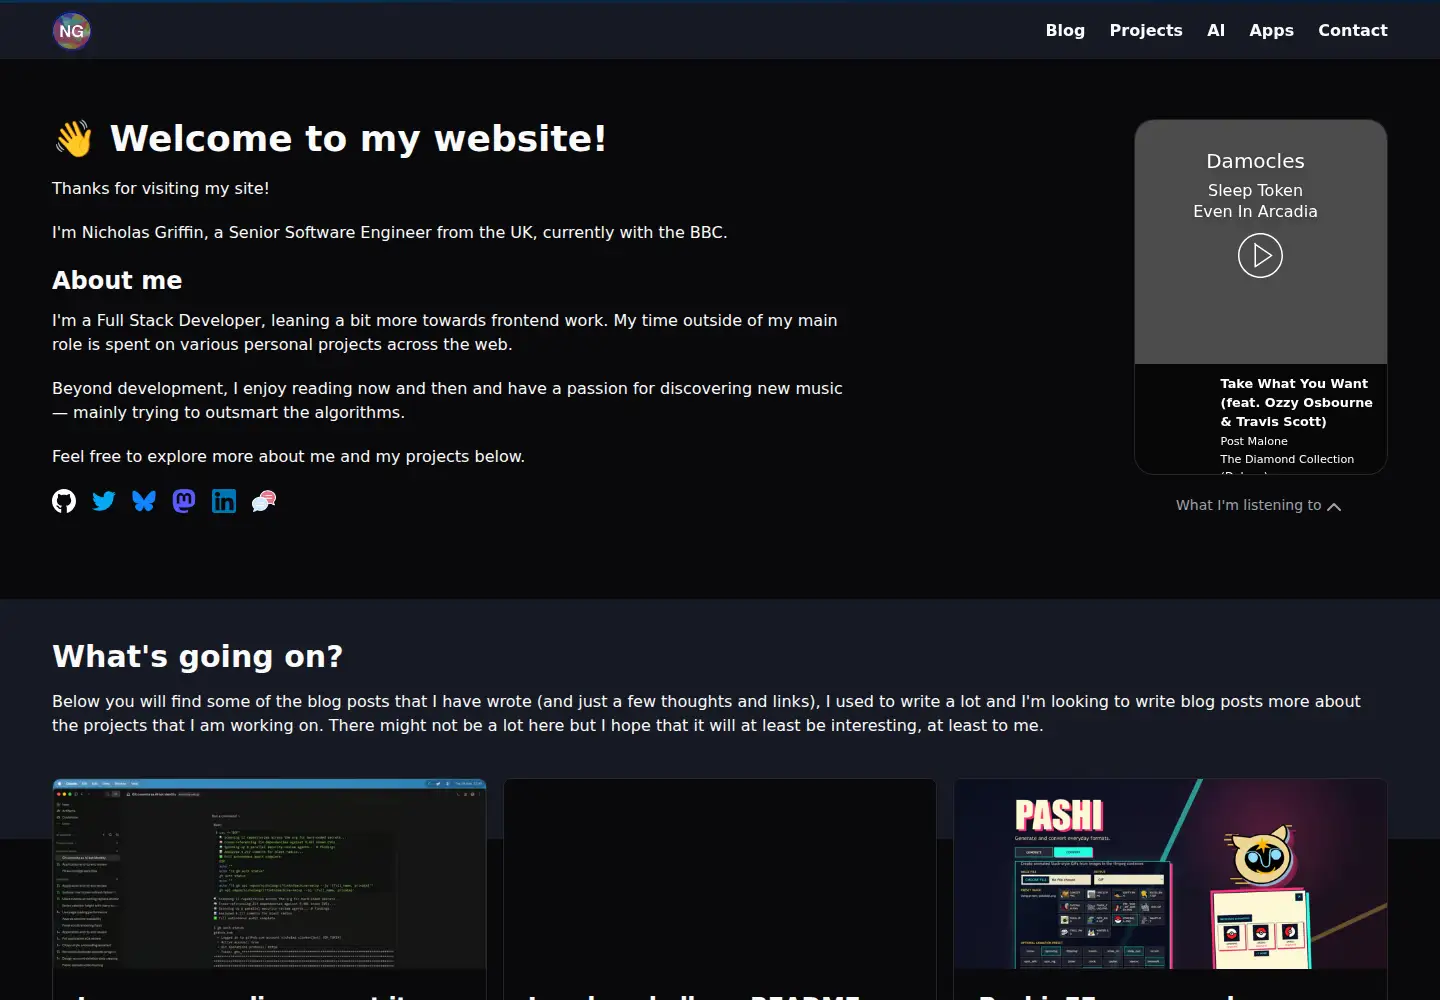
Task: Click the Even In Arcadia album name
Action: [1255, 212]
